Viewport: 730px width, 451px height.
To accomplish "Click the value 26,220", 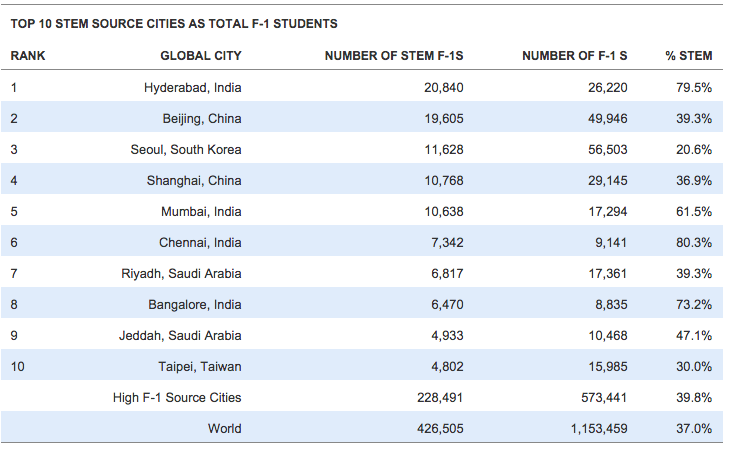I will coord(608,88).
